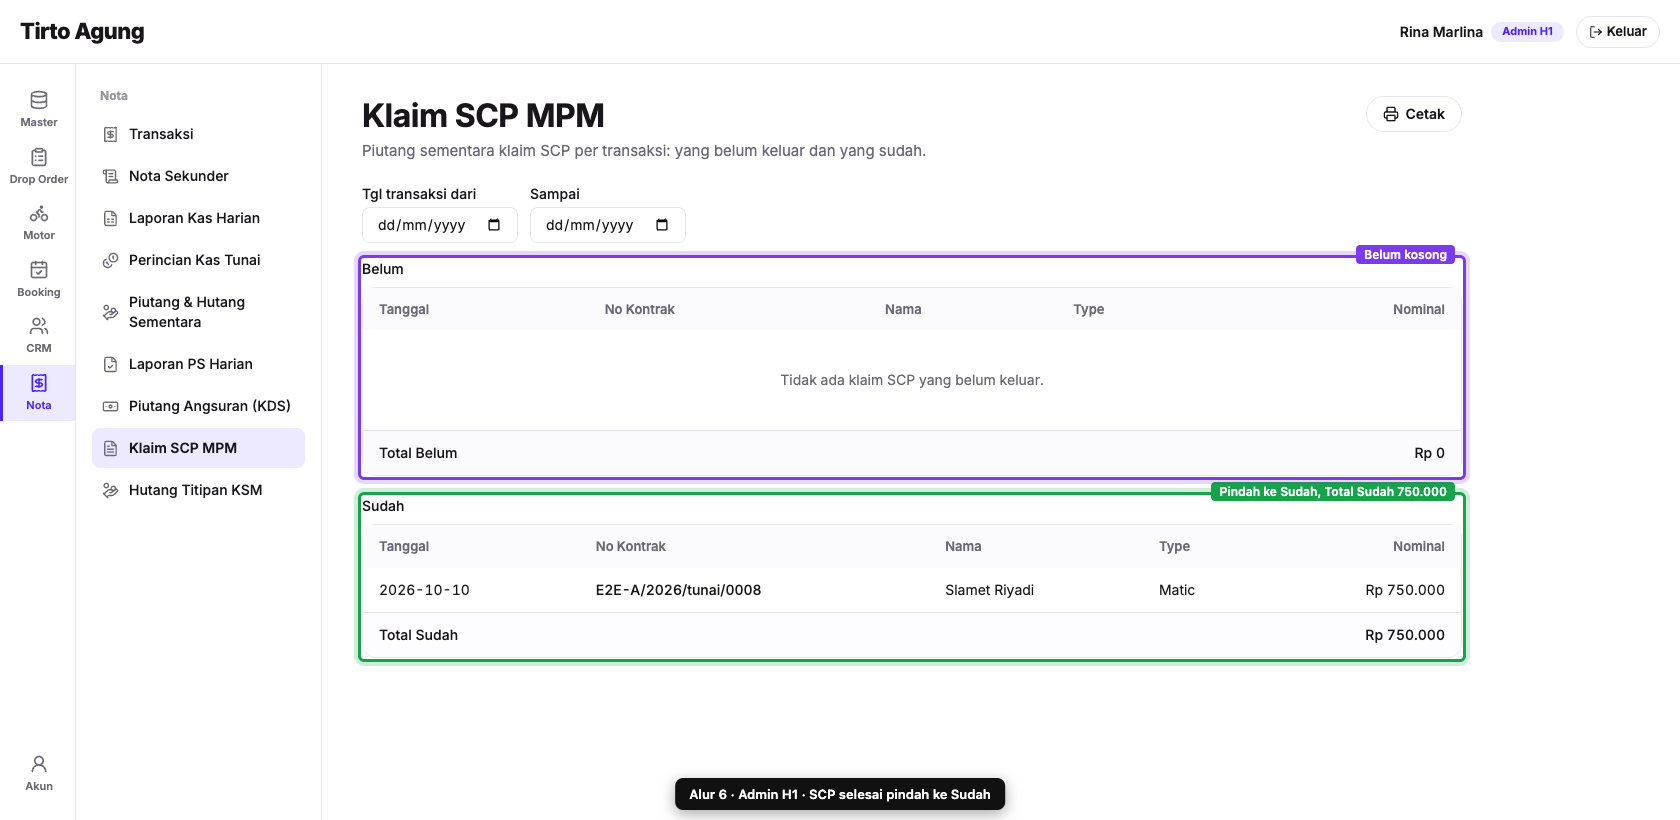Click the Transaksi menu icon

coord(111,134)
